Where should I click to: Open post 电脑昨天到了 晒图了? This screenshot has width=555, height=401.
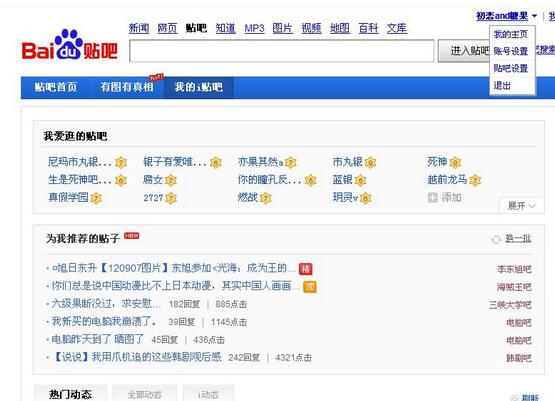97,339
